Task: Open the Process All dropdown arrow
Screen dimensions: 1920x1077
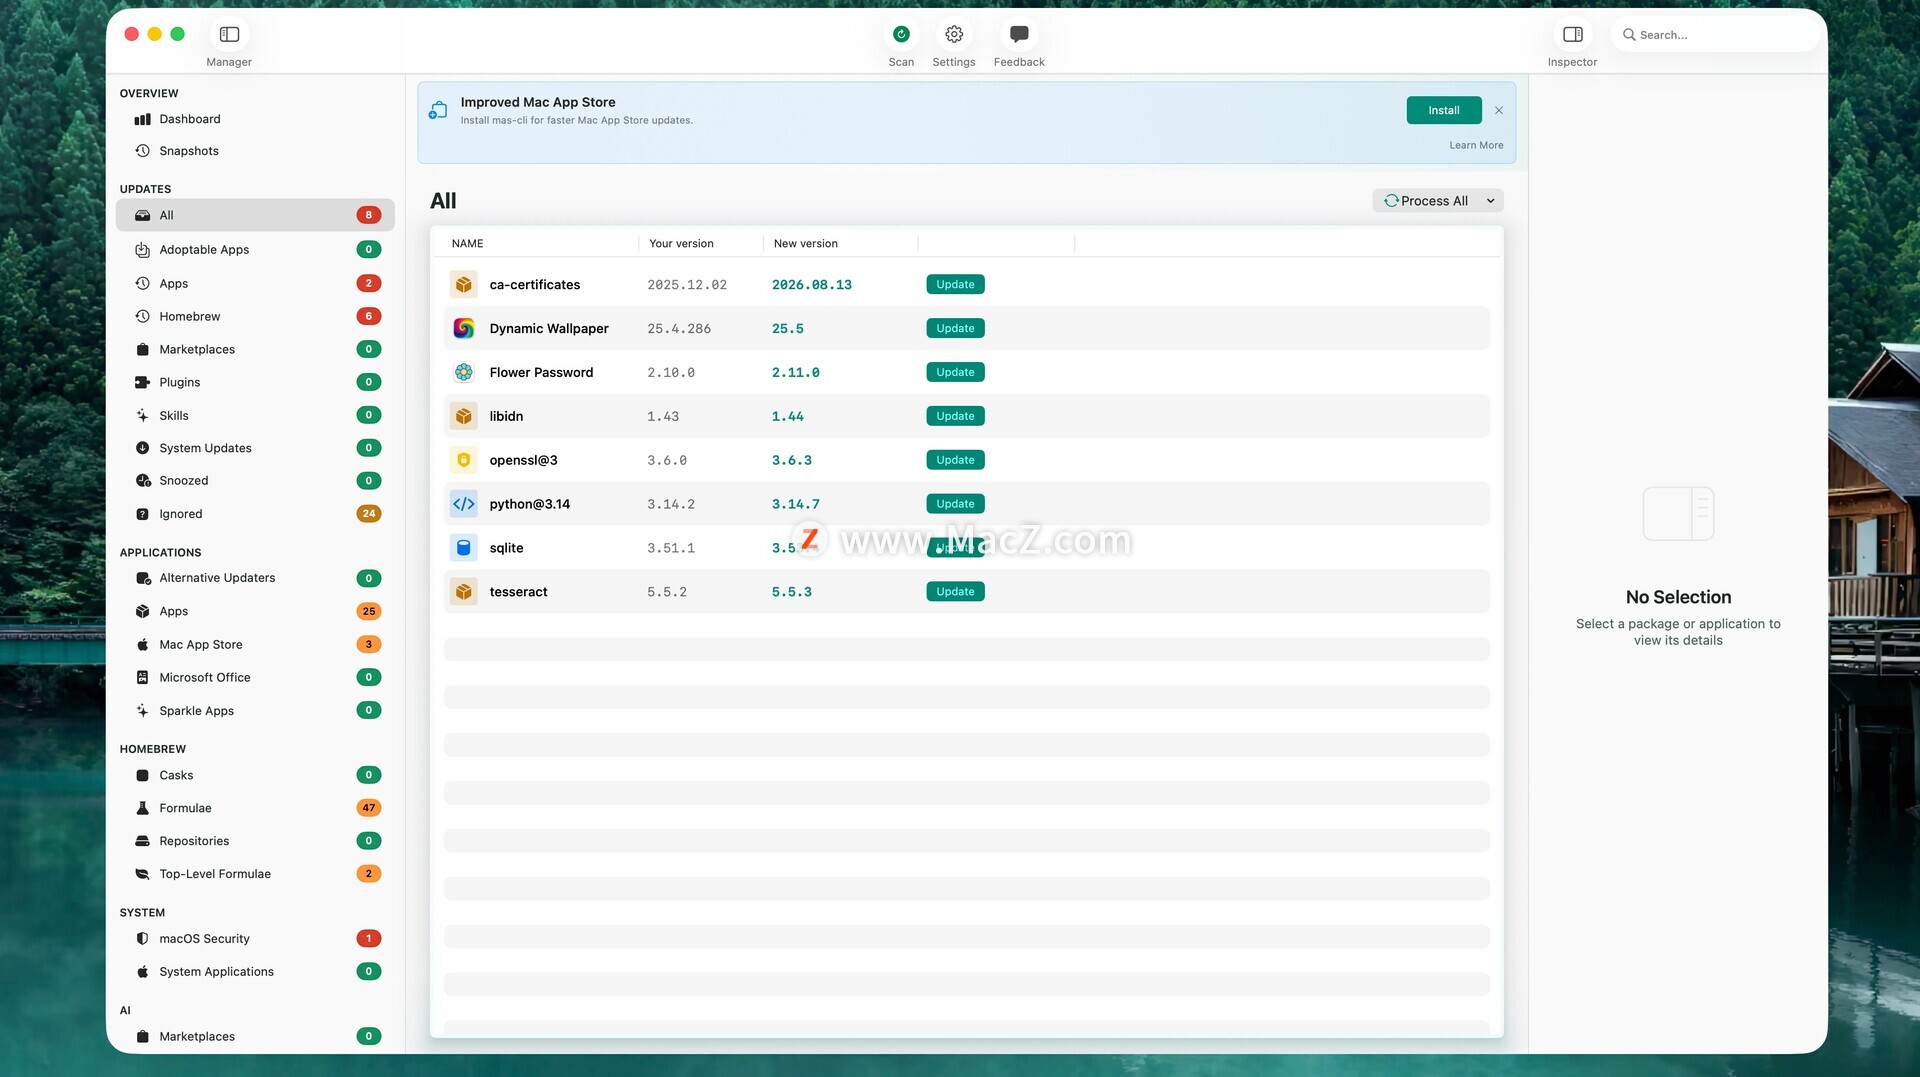Action: pos(1490,201)
